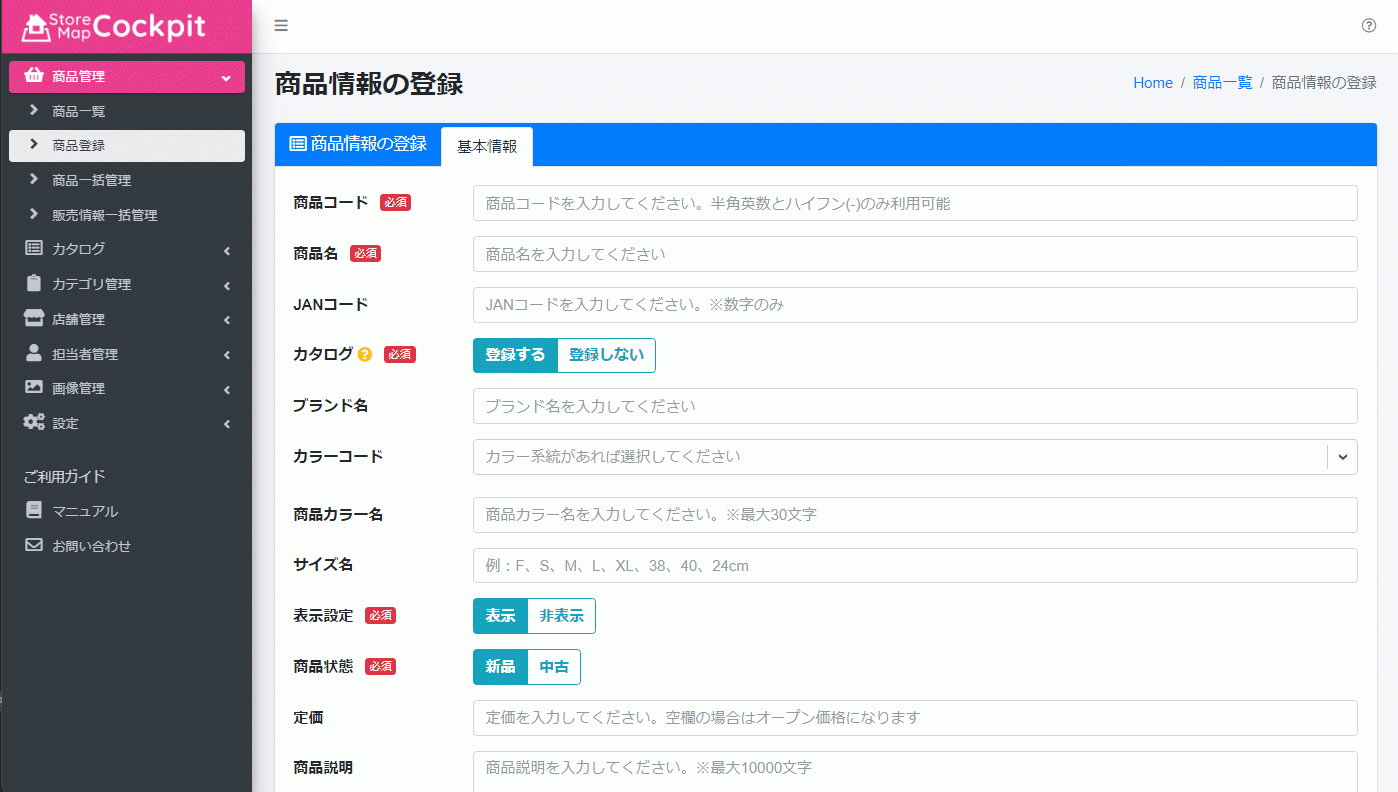Open the help icon in the top right corner

click(1369, 25)
